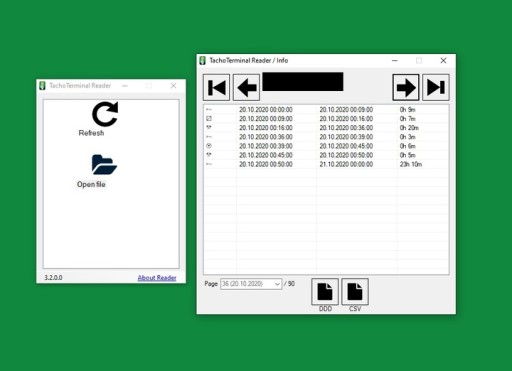Jump to last page arrow button
Image resolution: width=512 pixels, height=371 pixels.
tap(436, 87)
